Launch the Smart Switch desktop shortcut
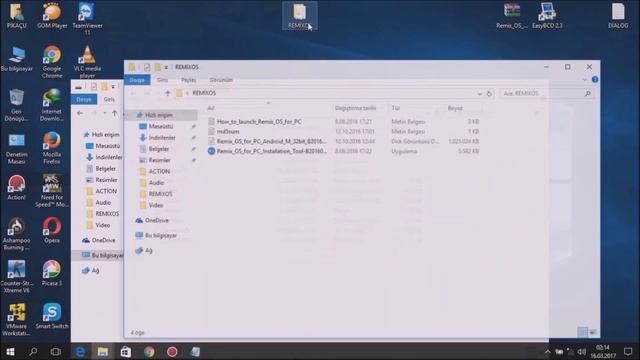 tap(52, 316)
